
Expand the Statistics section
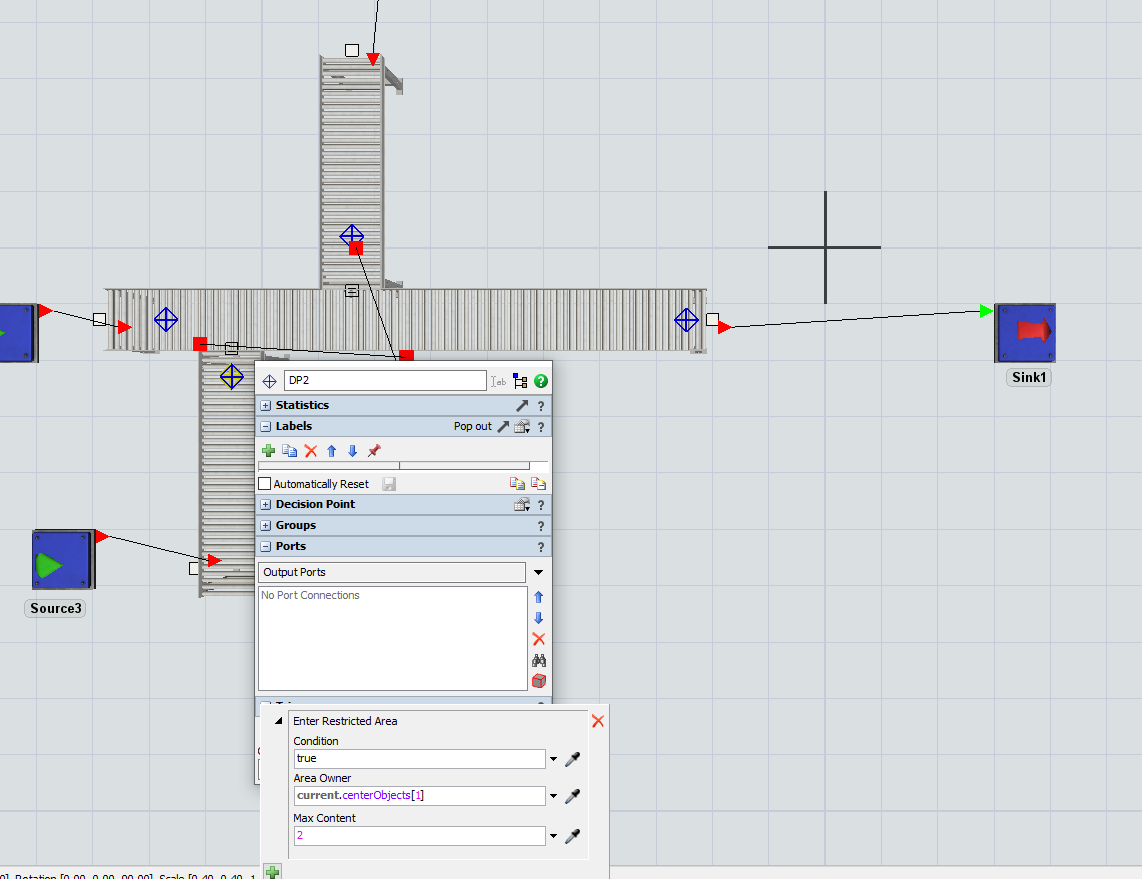click(x=265, y=405)
